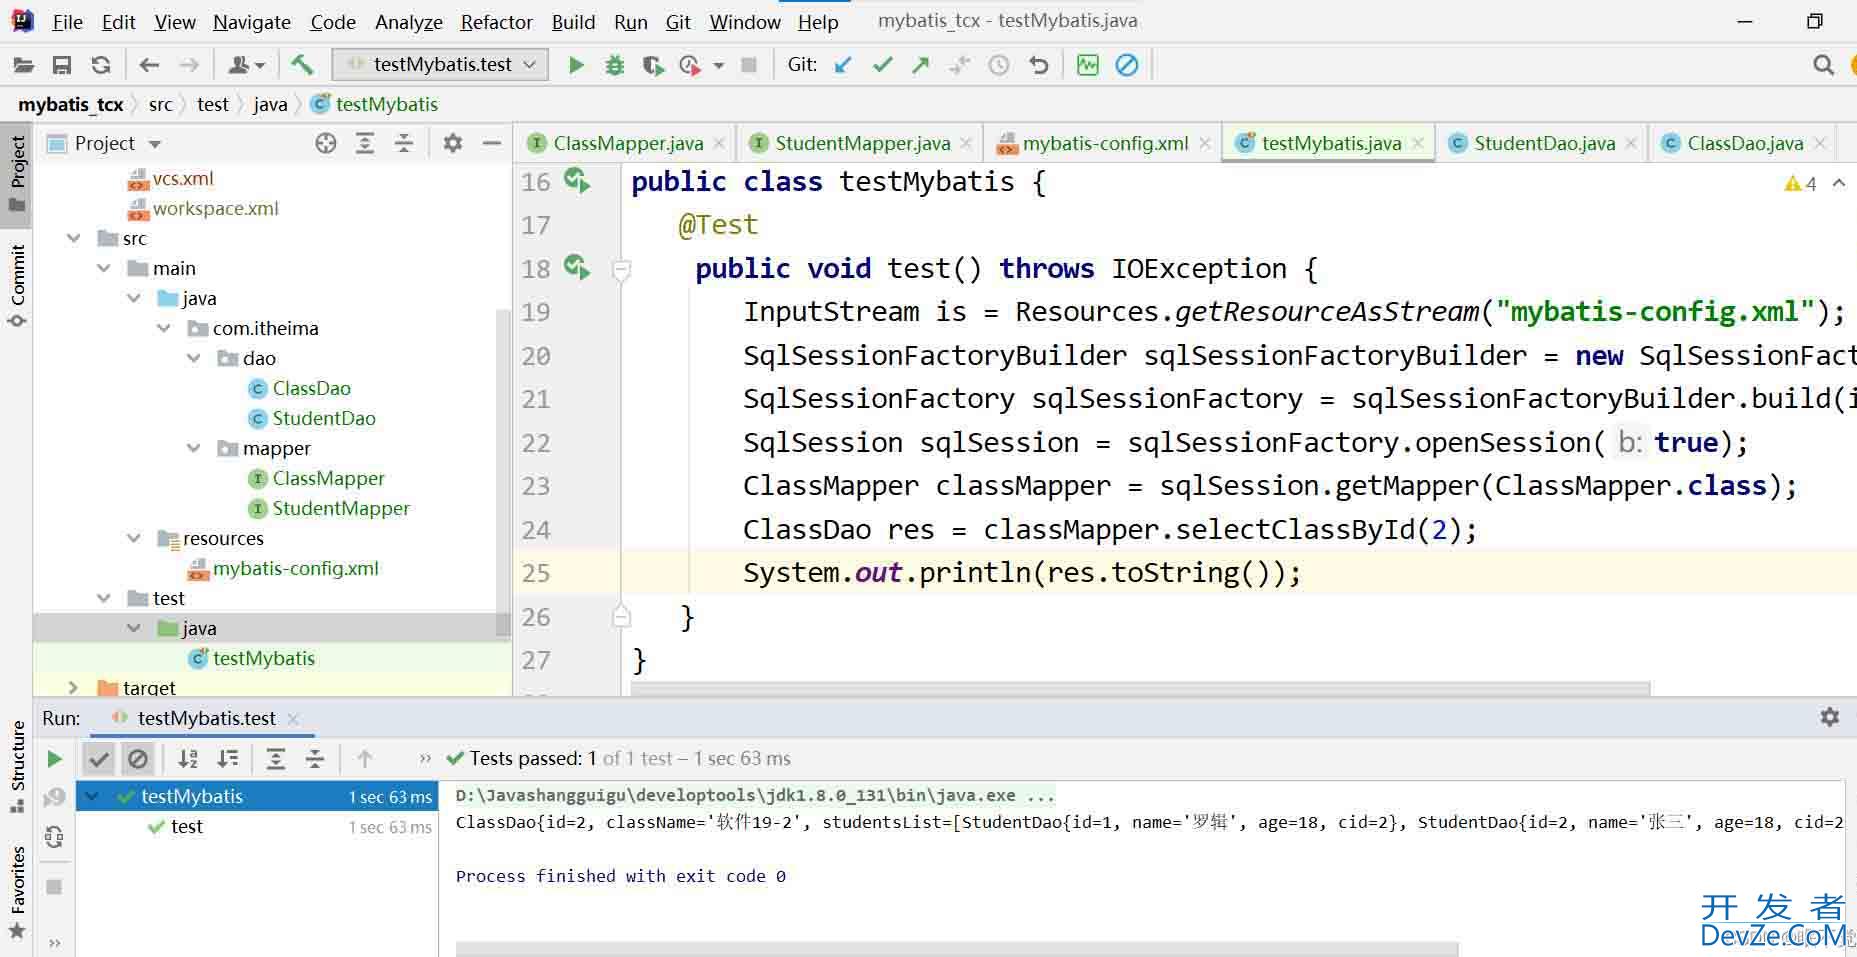Open the Navigate menu
Viewport: 1857px width, 957px height.
pyautogui.click(x=252, y=21)
